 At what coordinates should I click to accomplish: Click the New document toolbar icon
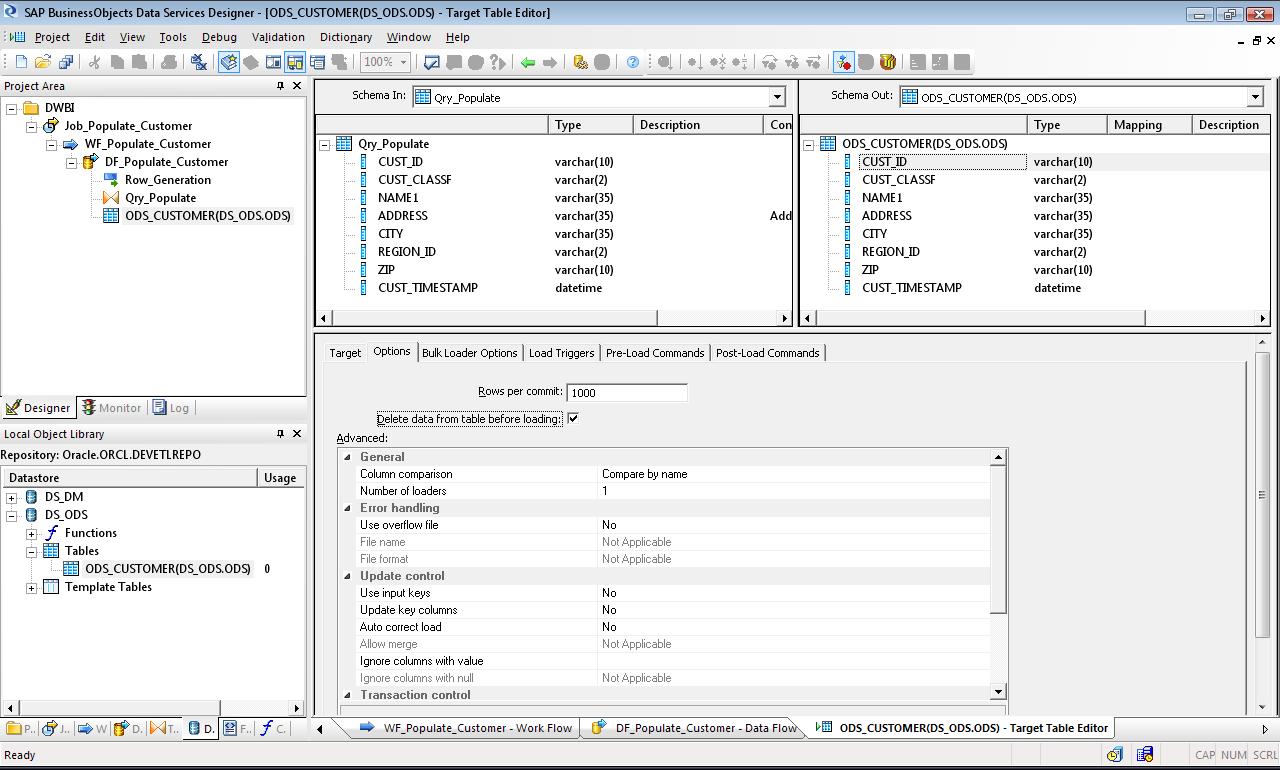coord(21,62)
